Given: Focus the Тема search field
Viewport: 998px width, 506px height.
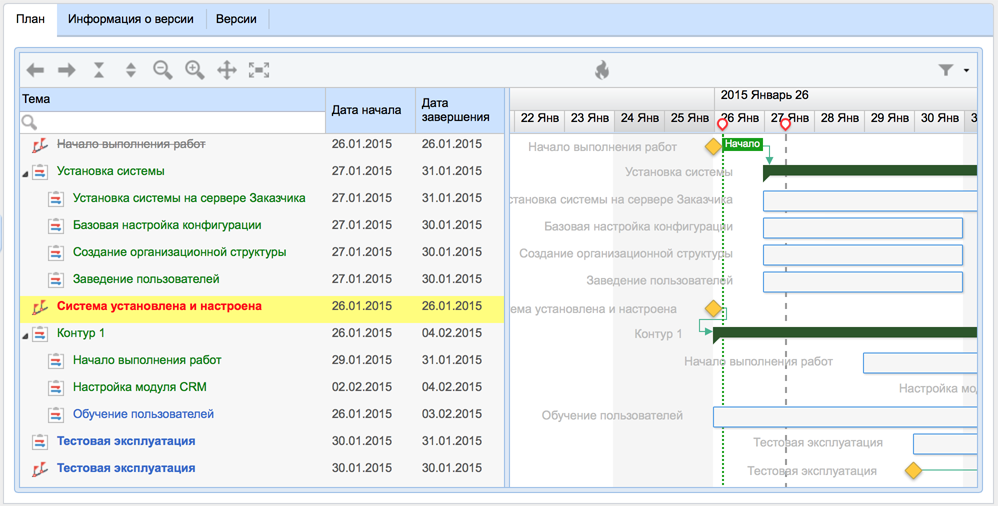Looking at the screenshot, I should (172, 122).
